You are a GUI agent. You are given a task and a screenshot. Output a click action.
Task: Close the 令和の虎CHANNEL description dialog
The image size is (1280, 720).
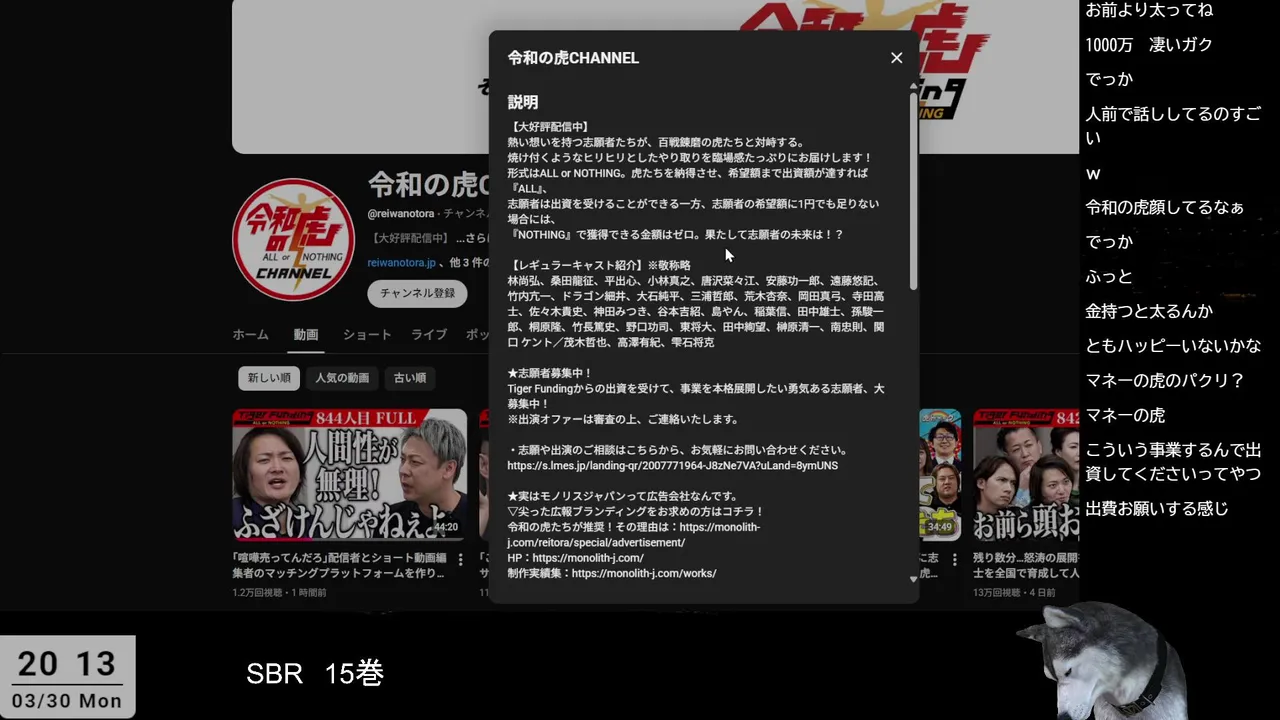(x=896, y=58)
